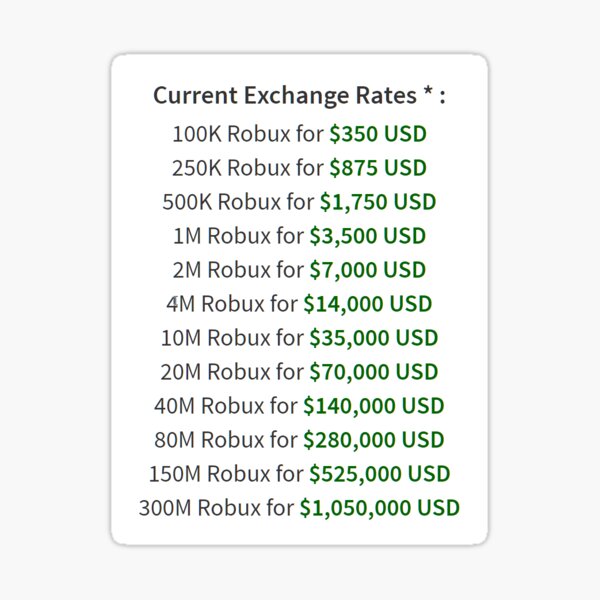Select the 10M Robux text
The width and height of the screenshot is (600, 600).
click(x=207, y=338)
